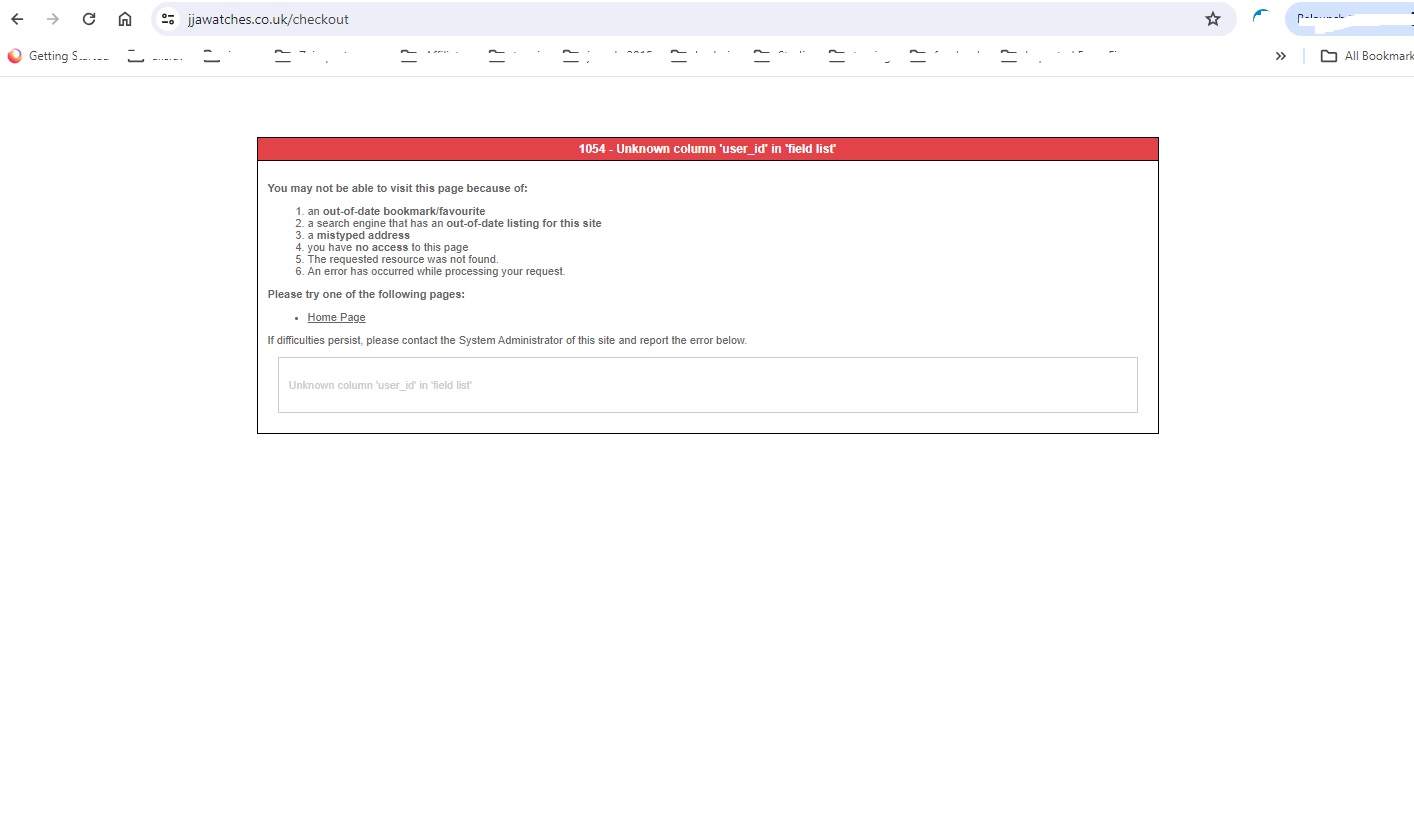
Task: Click the browser Forward arrow
Action: point(53,19)
